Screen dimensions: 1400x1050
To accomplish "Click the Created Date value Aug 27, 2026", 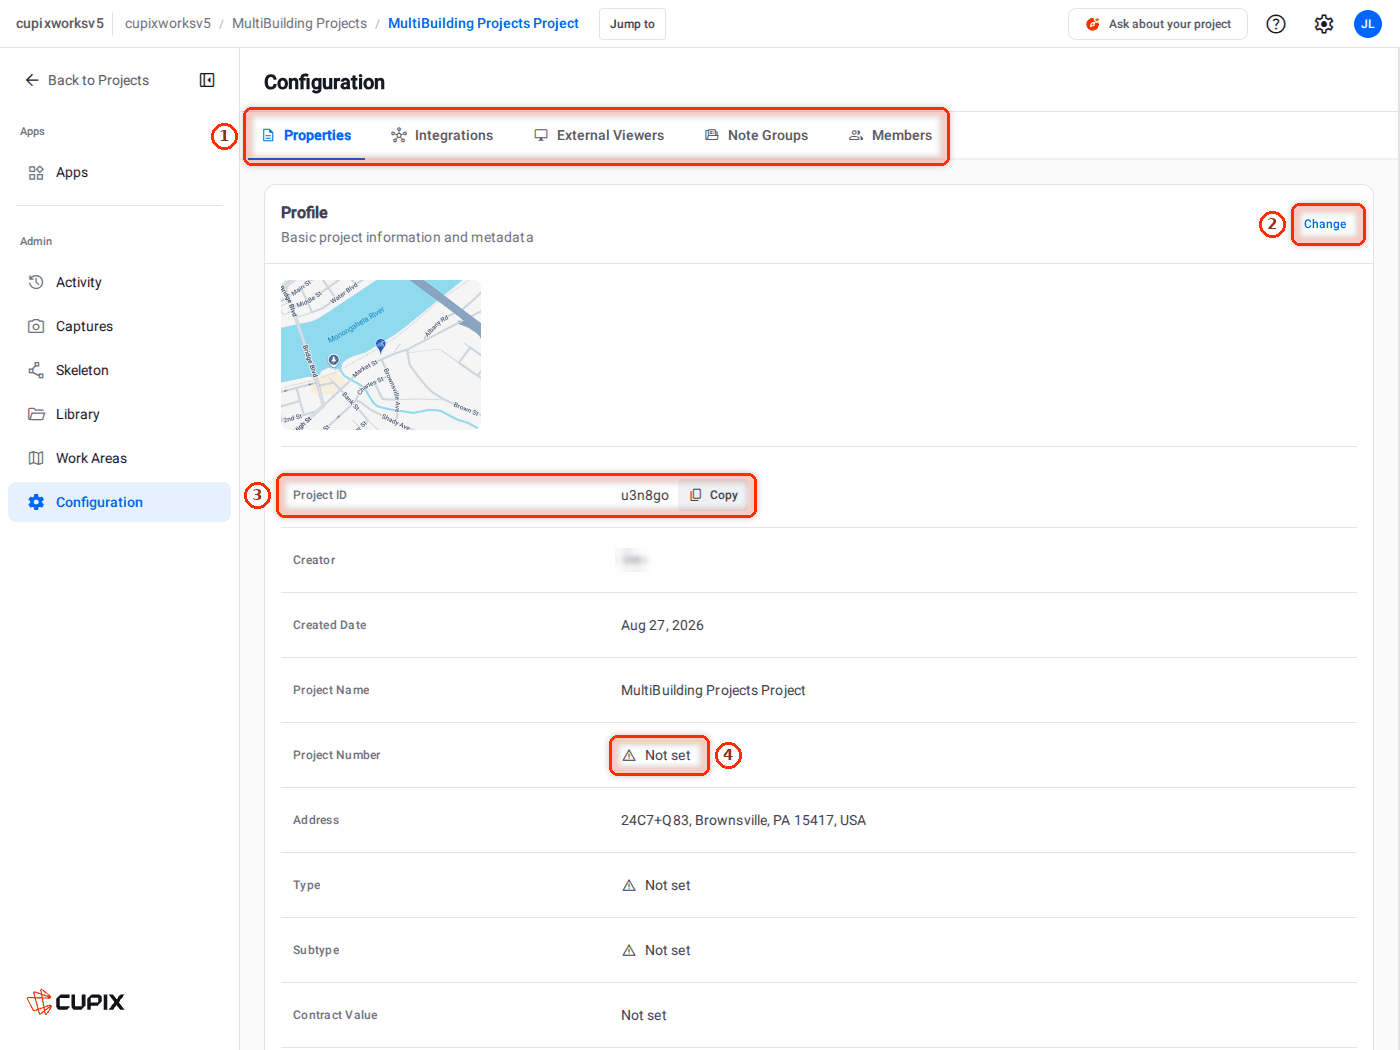I will [662, 625].
